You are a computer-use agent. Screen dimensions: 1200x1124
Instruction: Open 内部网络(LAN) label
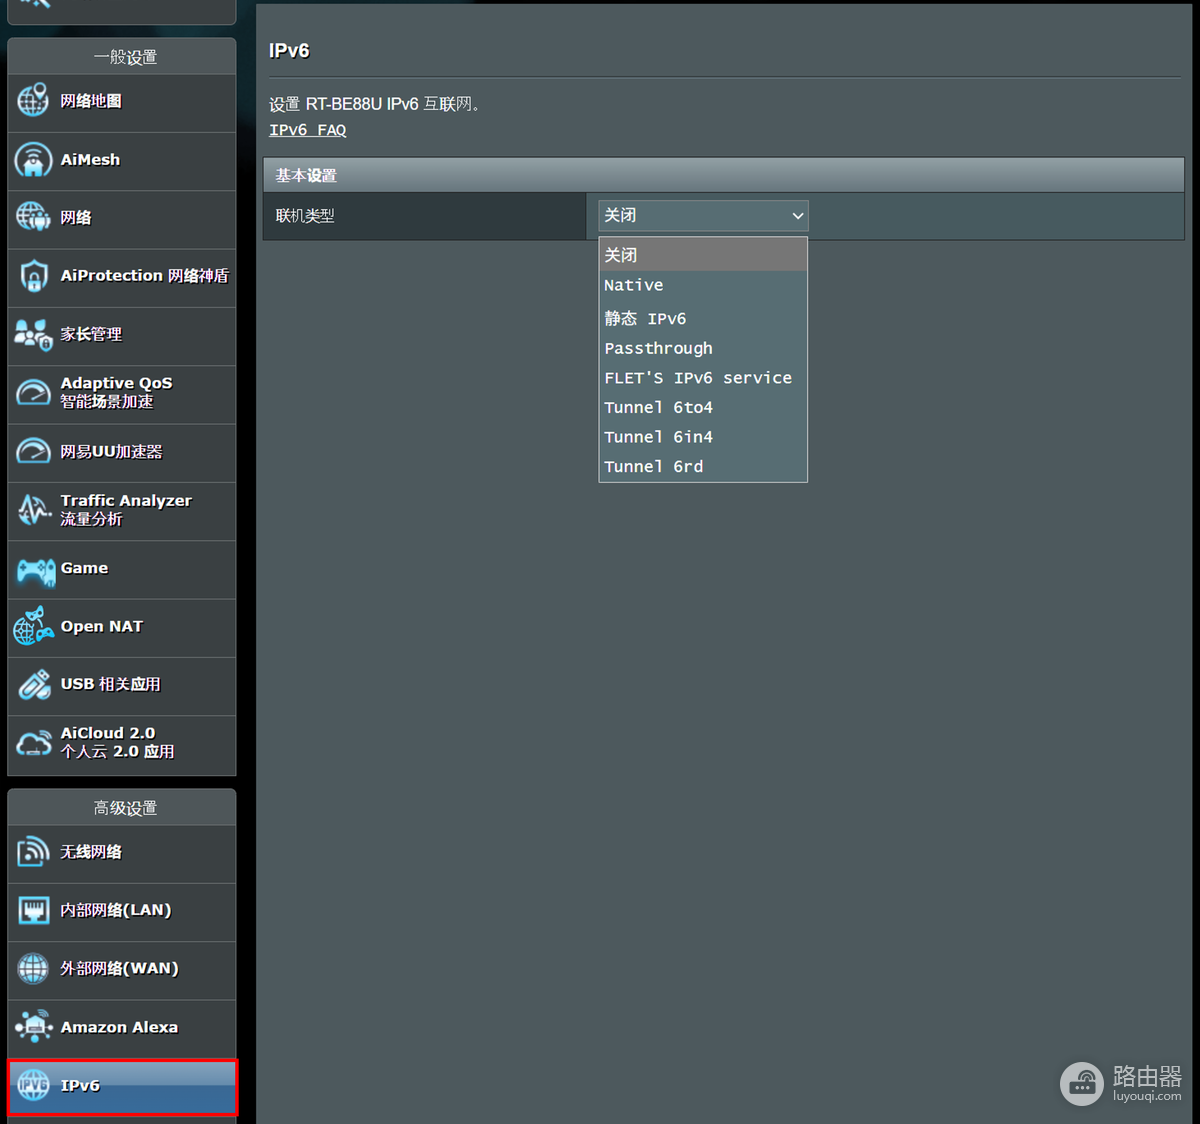click(x=116, y=910)
